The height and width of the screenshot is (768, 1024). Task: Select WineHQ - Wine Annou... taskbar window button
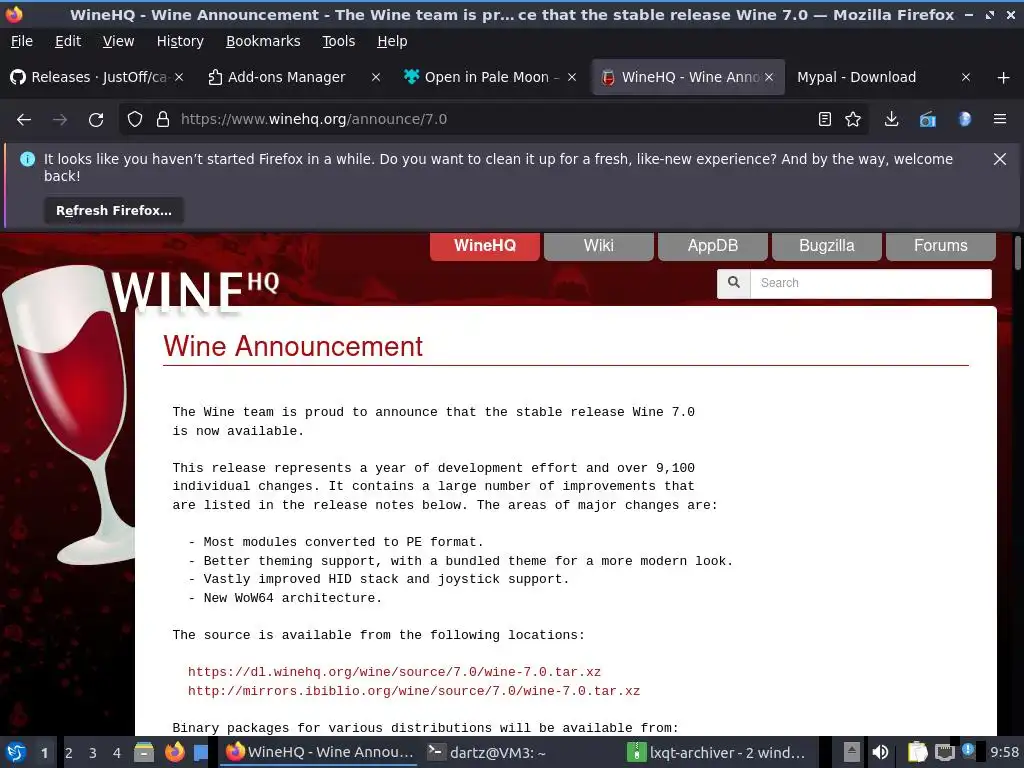click(x=319, y=752)
